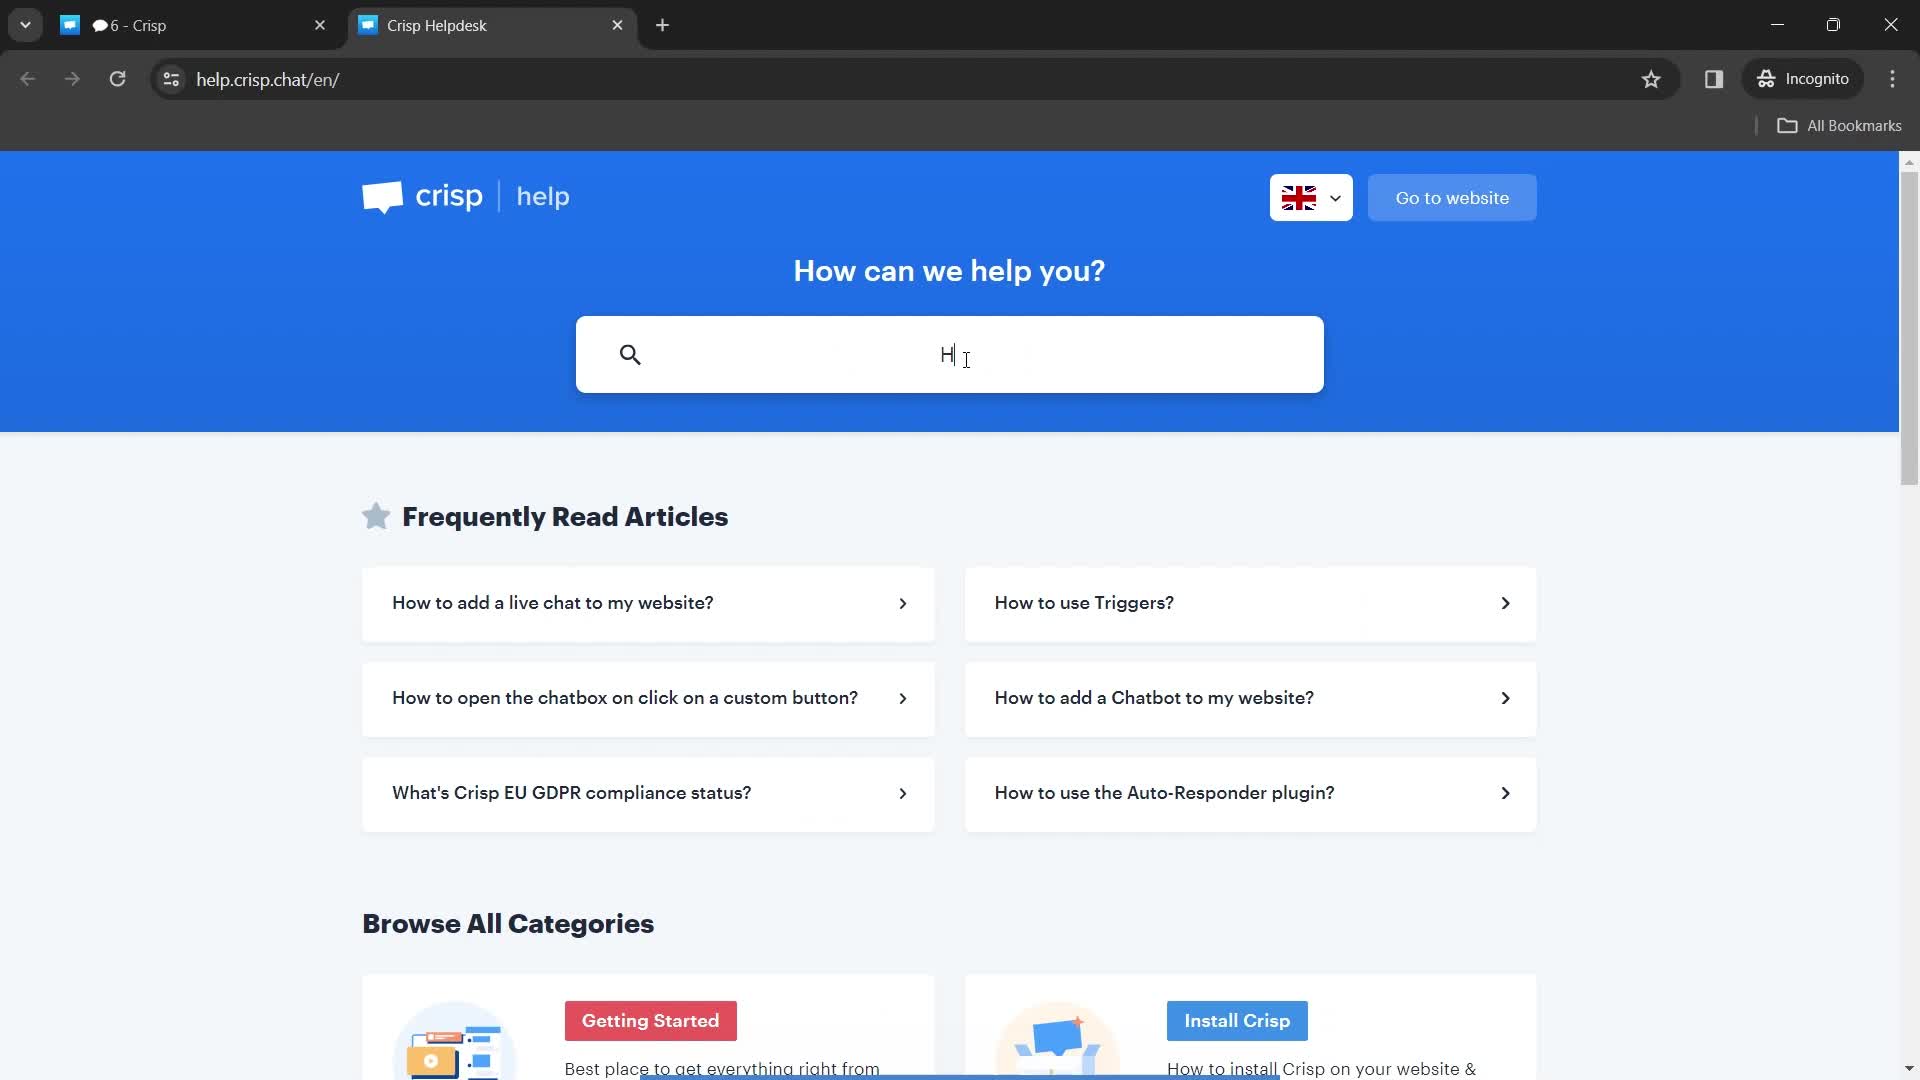Open the Crisp EU GDPR compliance article
The height and width of the screenshot is (1080, 1920).
648,793
